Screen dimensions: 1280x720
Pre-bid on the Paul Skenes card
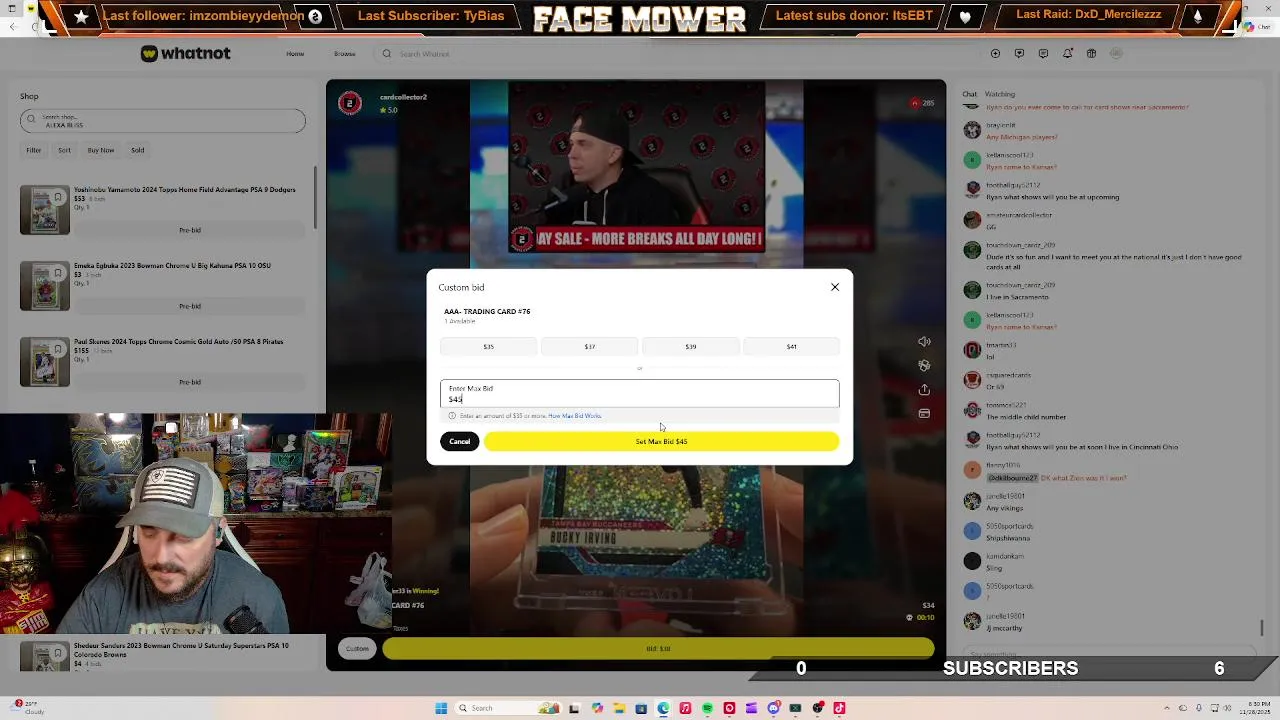point(190,382)
